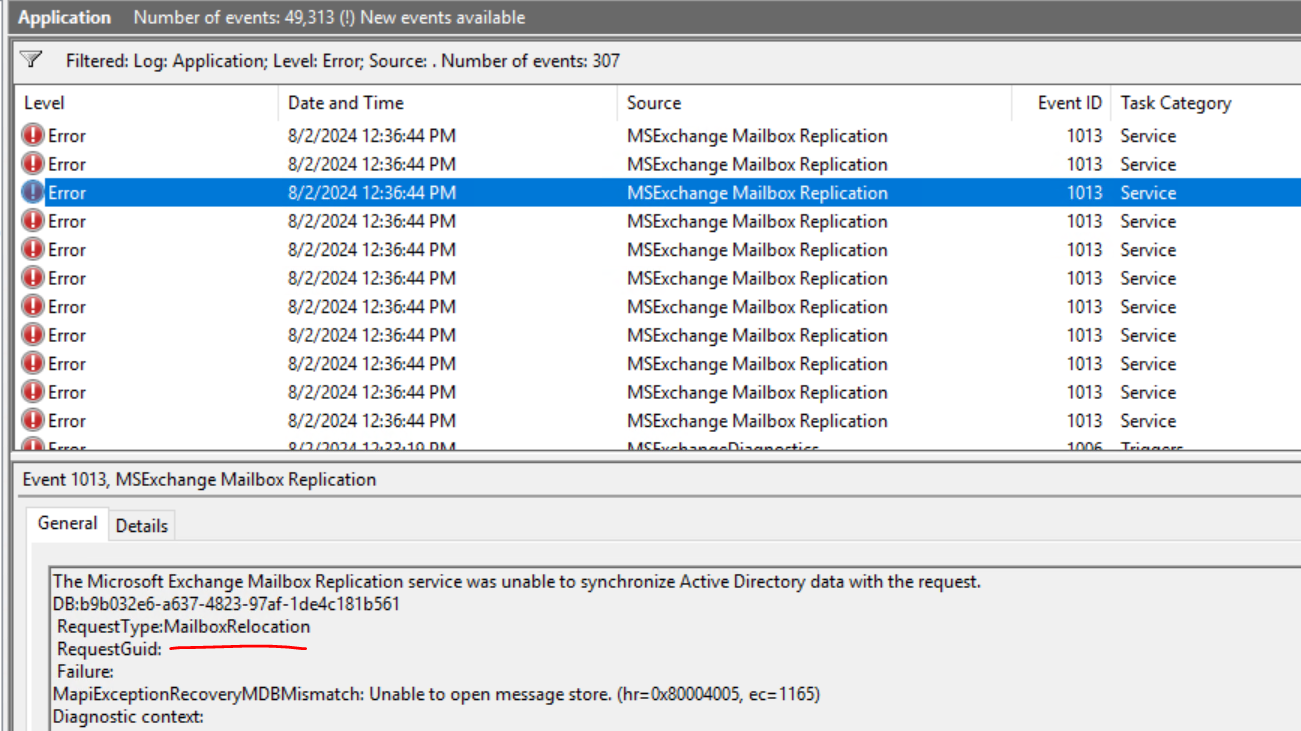Click the 'RequestGuid:' label

pyautogui.click(x=109, y=650)
